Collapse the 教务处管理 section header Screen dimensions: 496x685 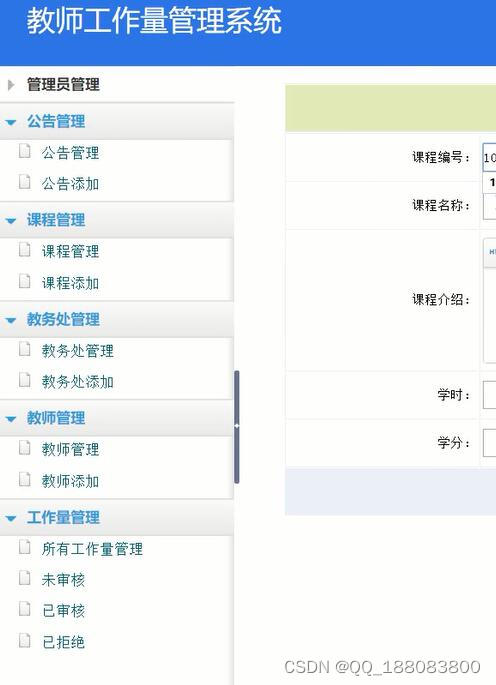point(117,319)
